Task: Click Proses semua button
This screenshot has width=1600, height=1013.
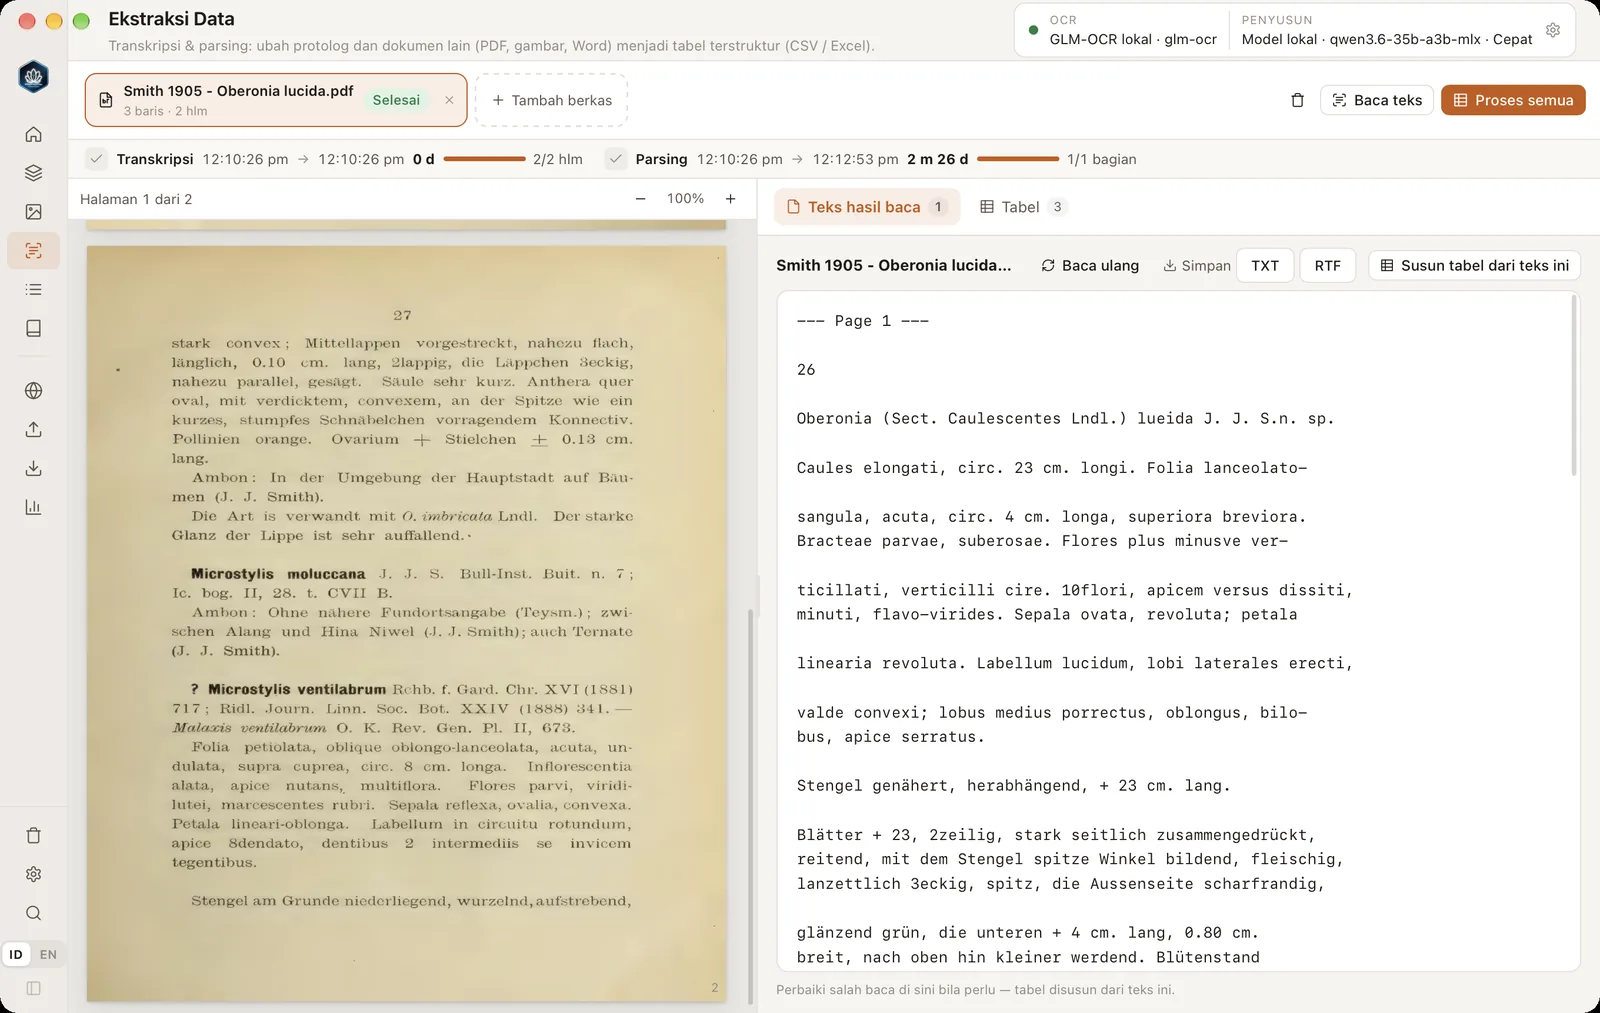Action: tap(1513, 100)
